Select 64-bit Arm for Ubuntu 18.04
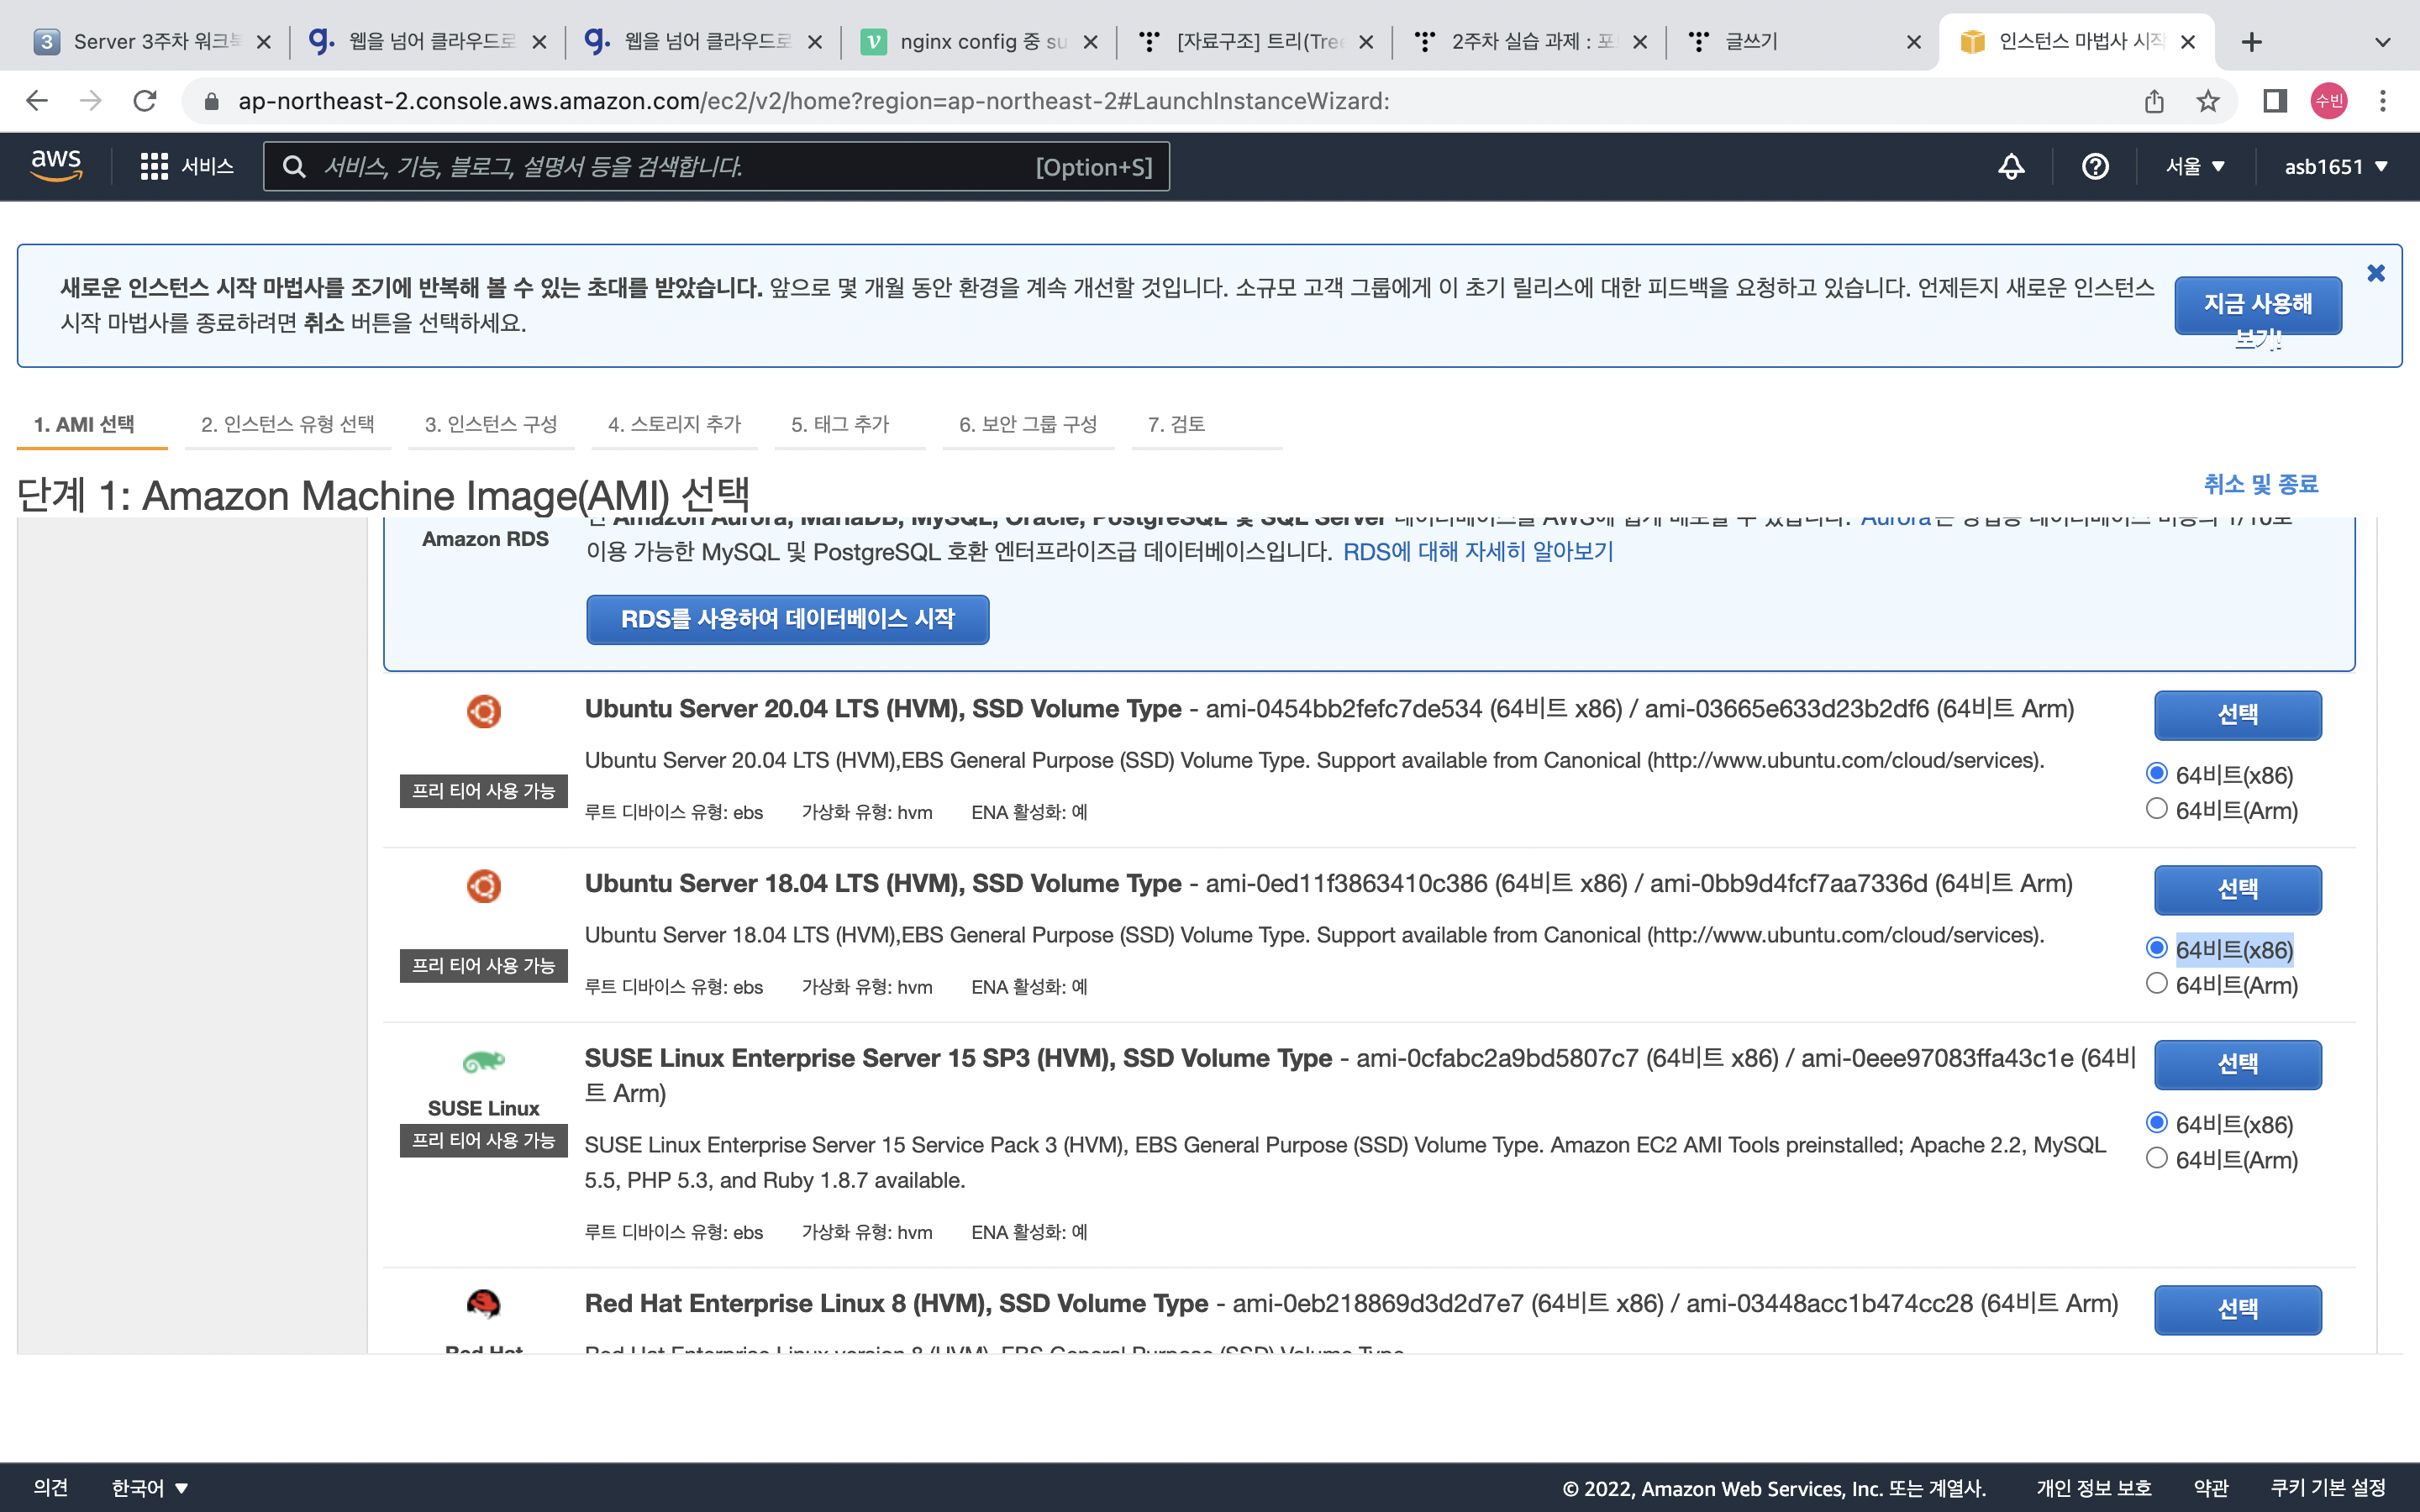The image size is (2420, 1512). [2157, 984]
